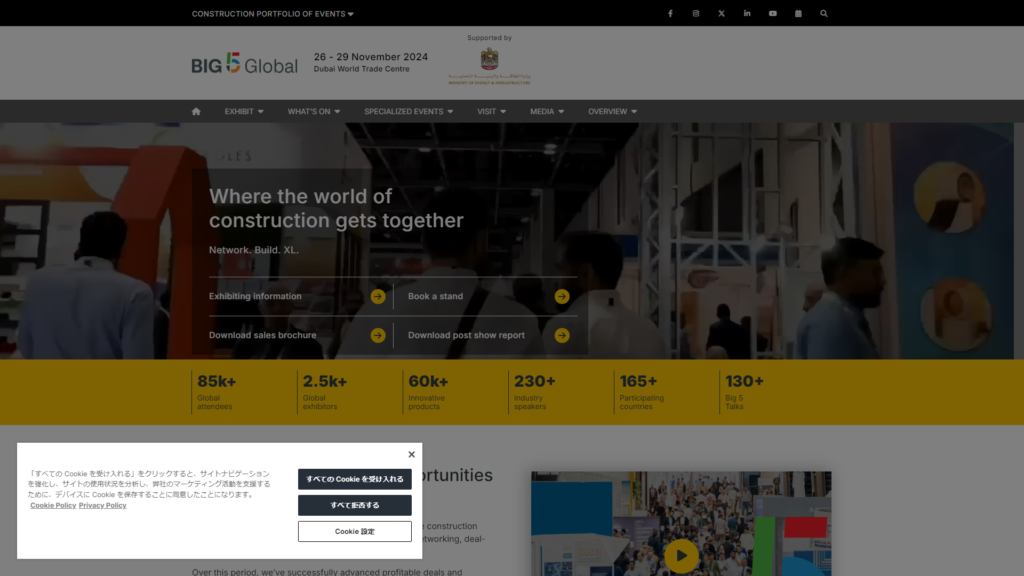Open the Visit menu
The width and height of the screenshot is (1024, 576).
pos(491,112)
